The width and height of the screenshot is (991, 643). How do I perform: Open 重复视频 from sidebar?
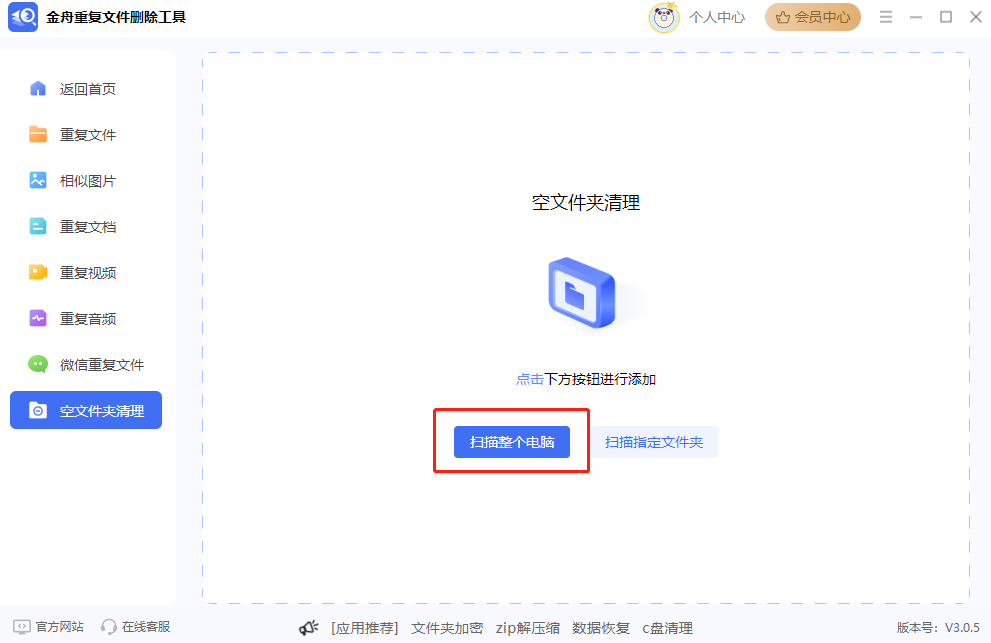tap(86, 273)
